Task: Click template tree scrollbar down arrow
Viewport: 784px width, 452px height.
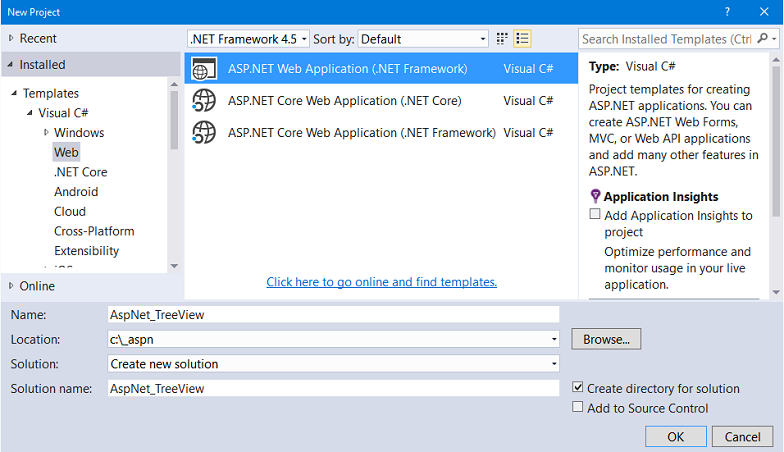Action: 174,266
